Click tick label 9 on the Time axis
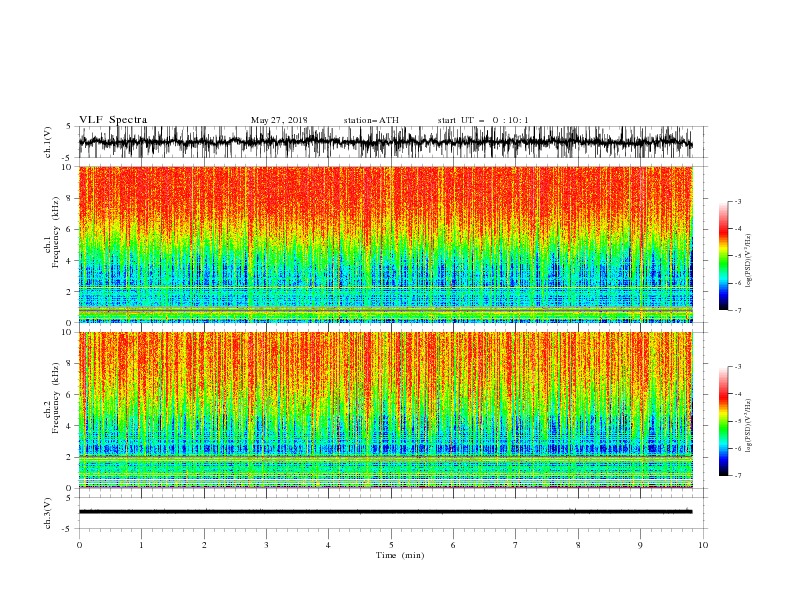 [640, 545]
